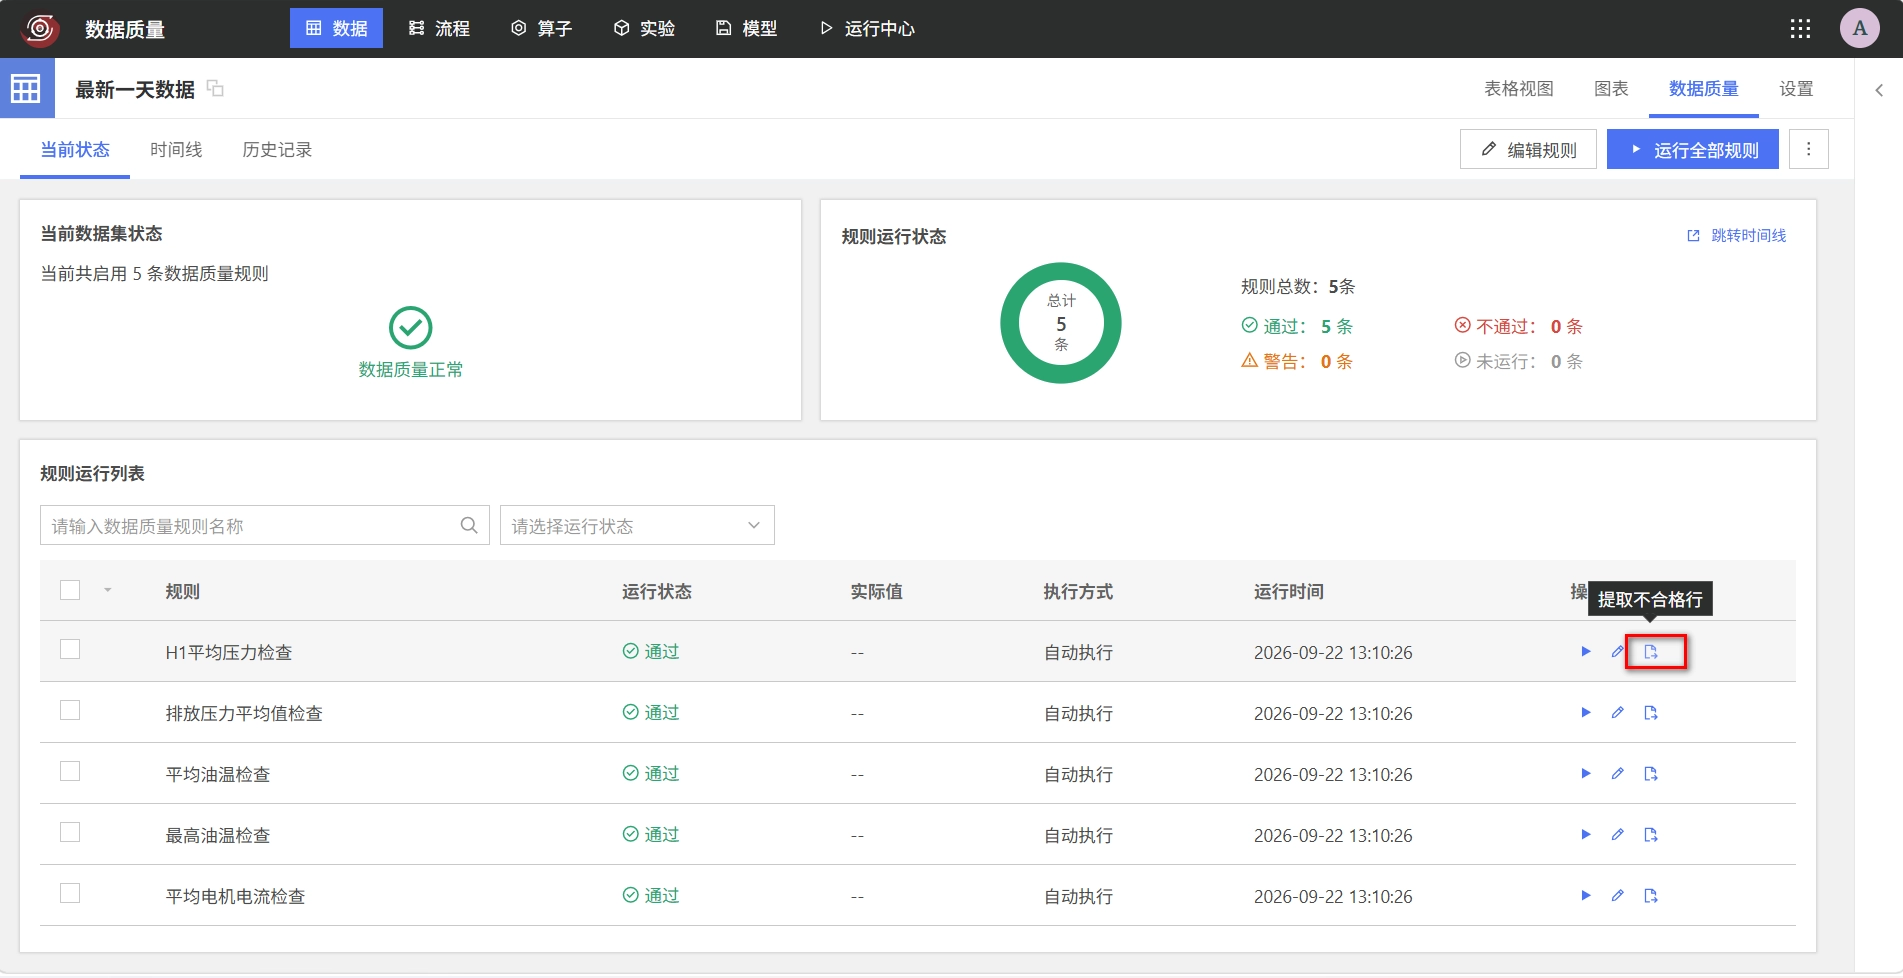
Task: Edit the 最高油温检查 rule
Action: click(1617, 834)
